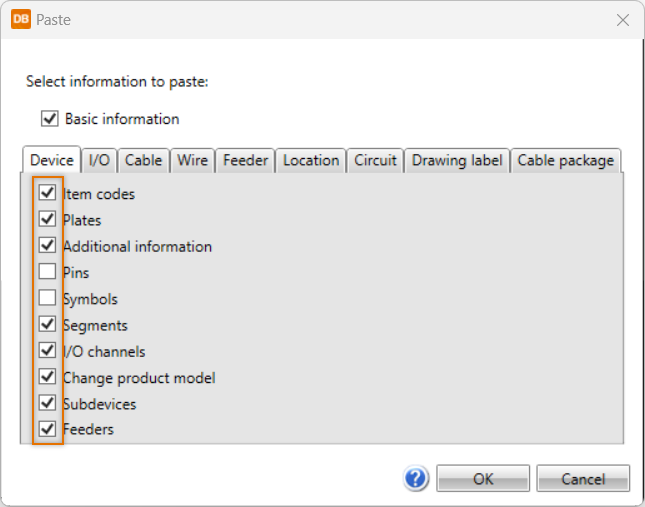Uncheck the Basic information checkbox

50,119
